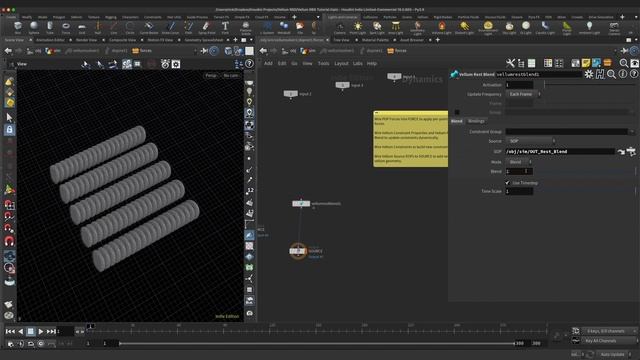Play the timeline forward

tap(40, 331)
